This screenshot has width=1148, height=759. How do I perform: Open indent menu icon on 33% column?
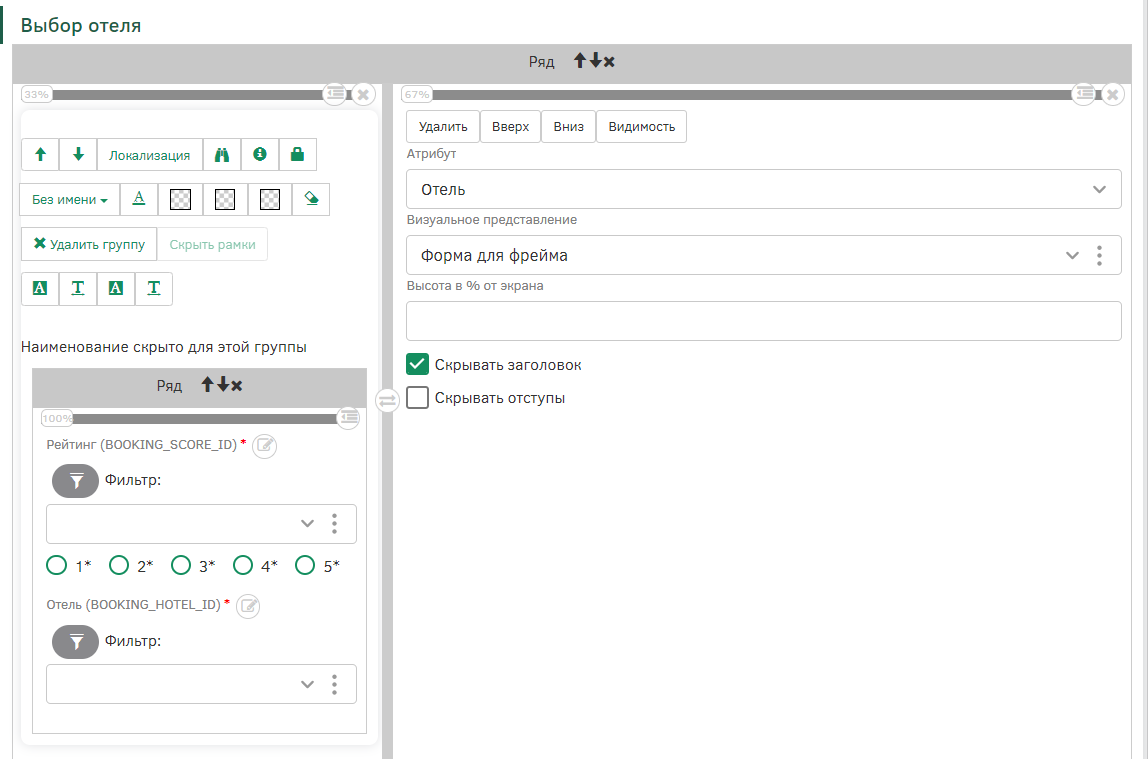(x=335, y=94)
